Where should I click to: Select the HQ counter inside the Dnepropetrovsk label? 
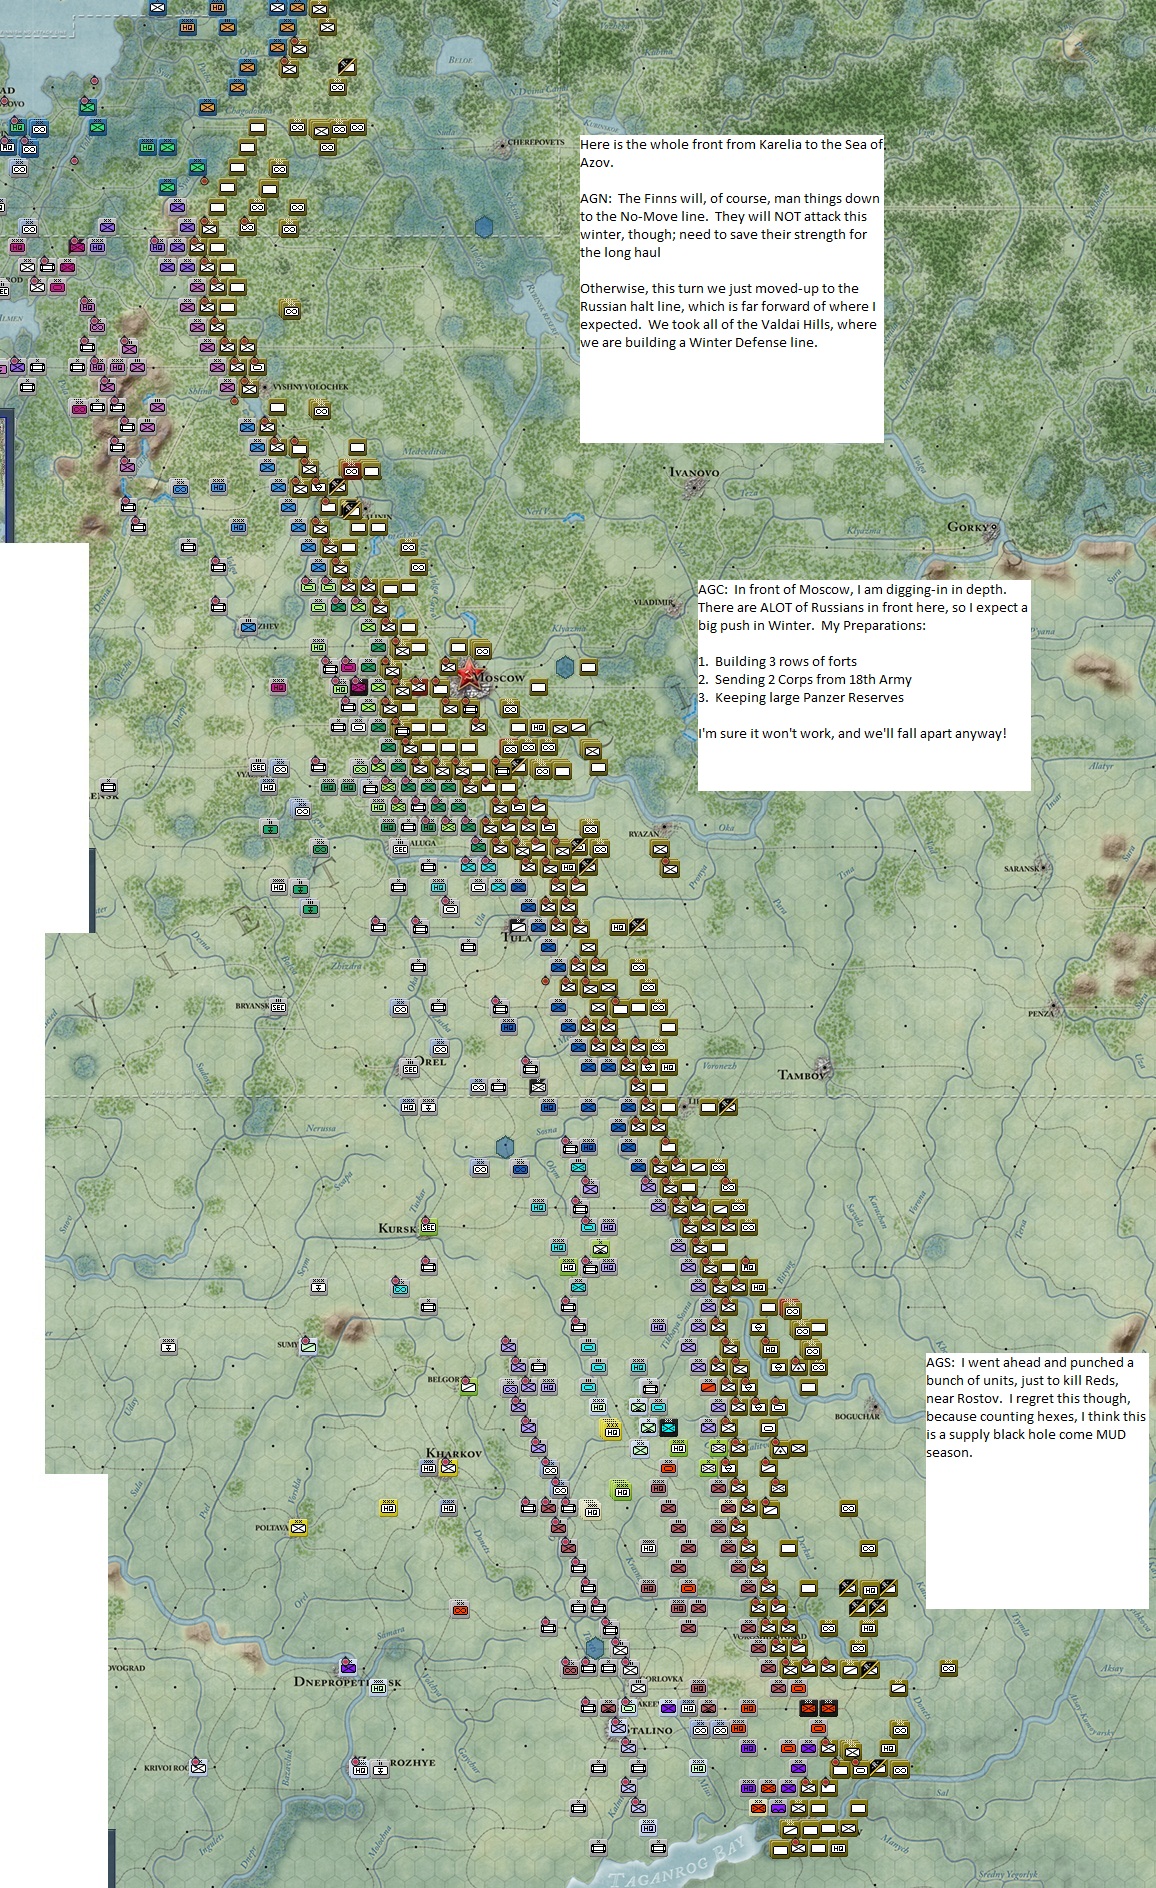pos(378,1687)
